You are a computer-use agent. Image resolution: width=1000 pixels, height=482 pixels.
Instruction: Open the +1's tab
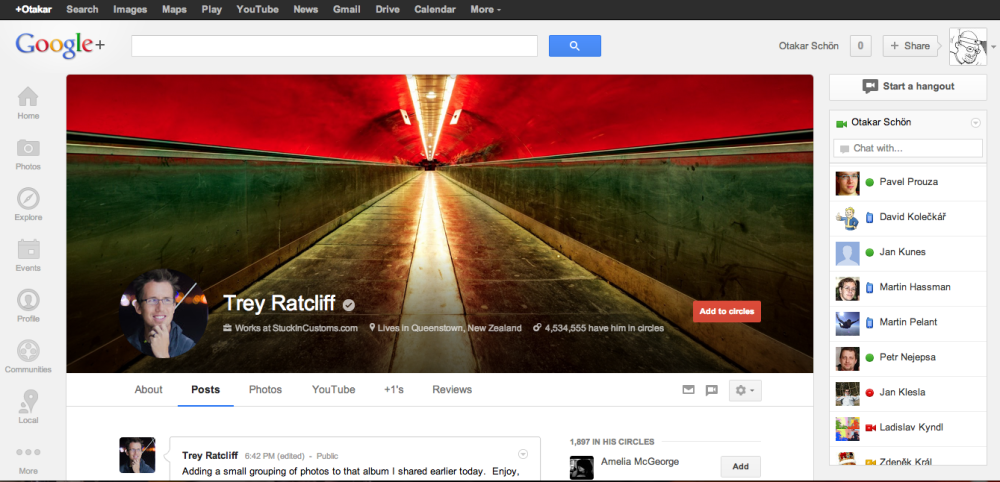point(394,390)
